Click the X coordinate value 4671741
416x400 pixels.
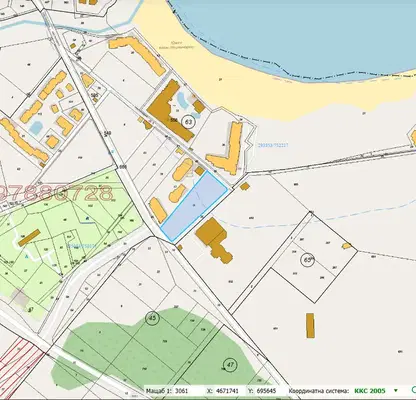pyautogui.click(x=227, y=391)
